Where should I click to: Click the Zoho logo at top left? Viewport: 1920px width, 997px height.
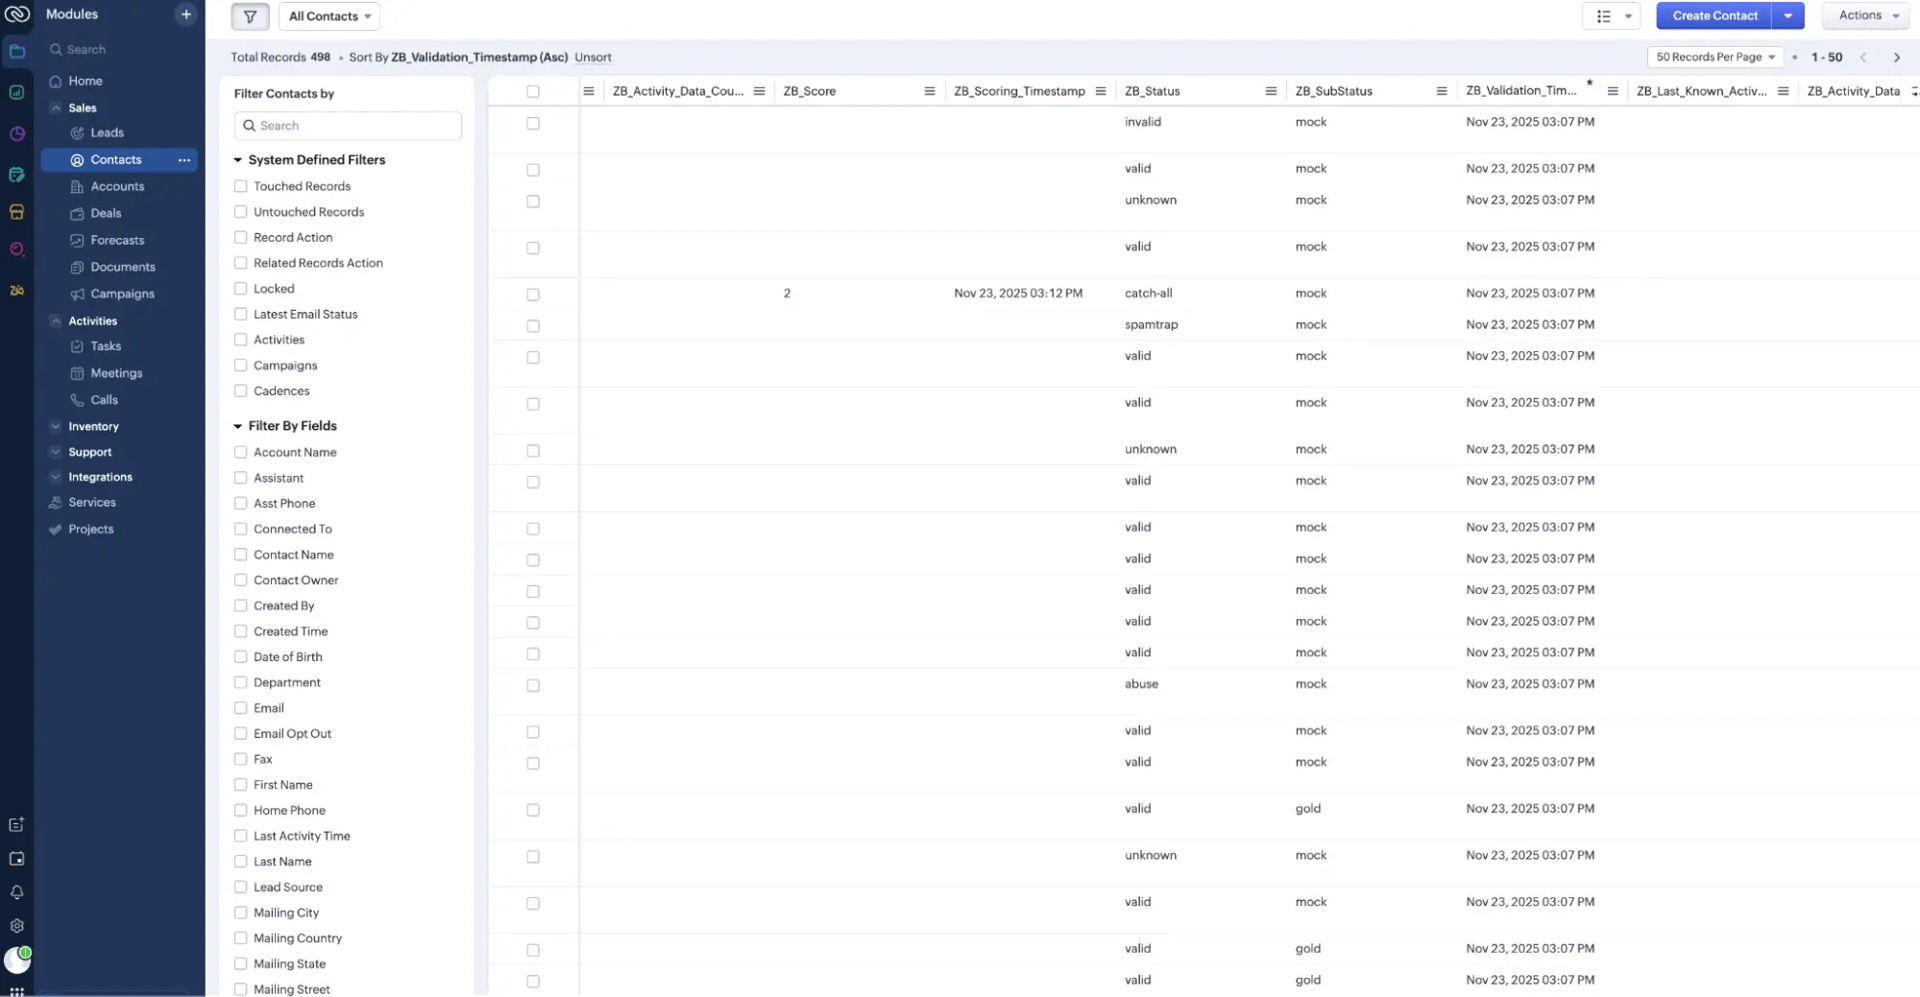pyautogui.click(x=16, y=13)
